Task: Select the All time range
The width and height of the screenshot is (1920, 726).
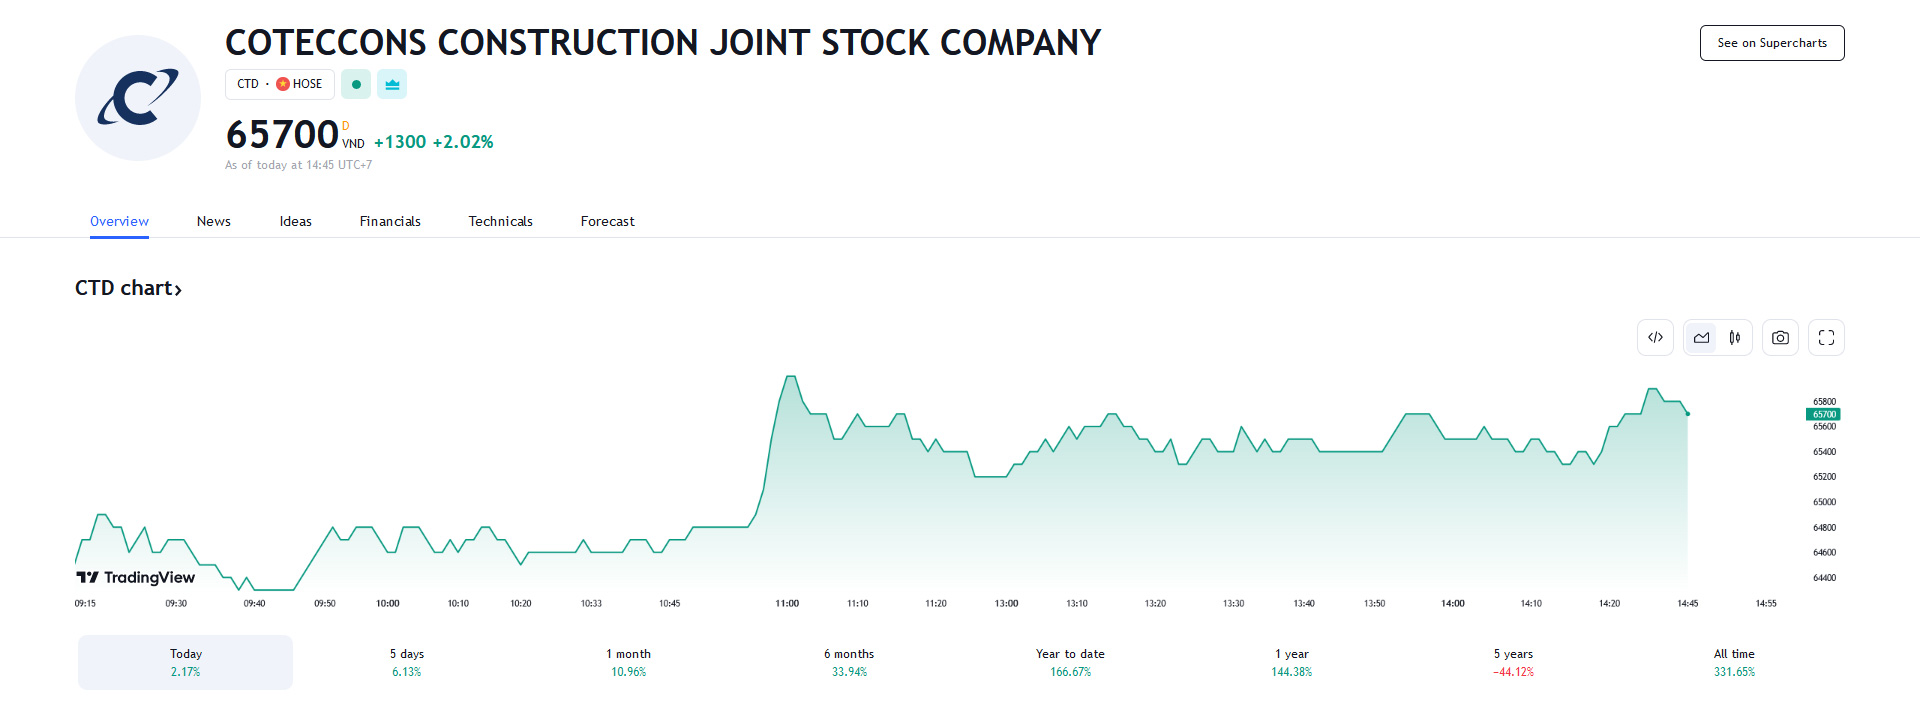Action: tap(1734, 662)
